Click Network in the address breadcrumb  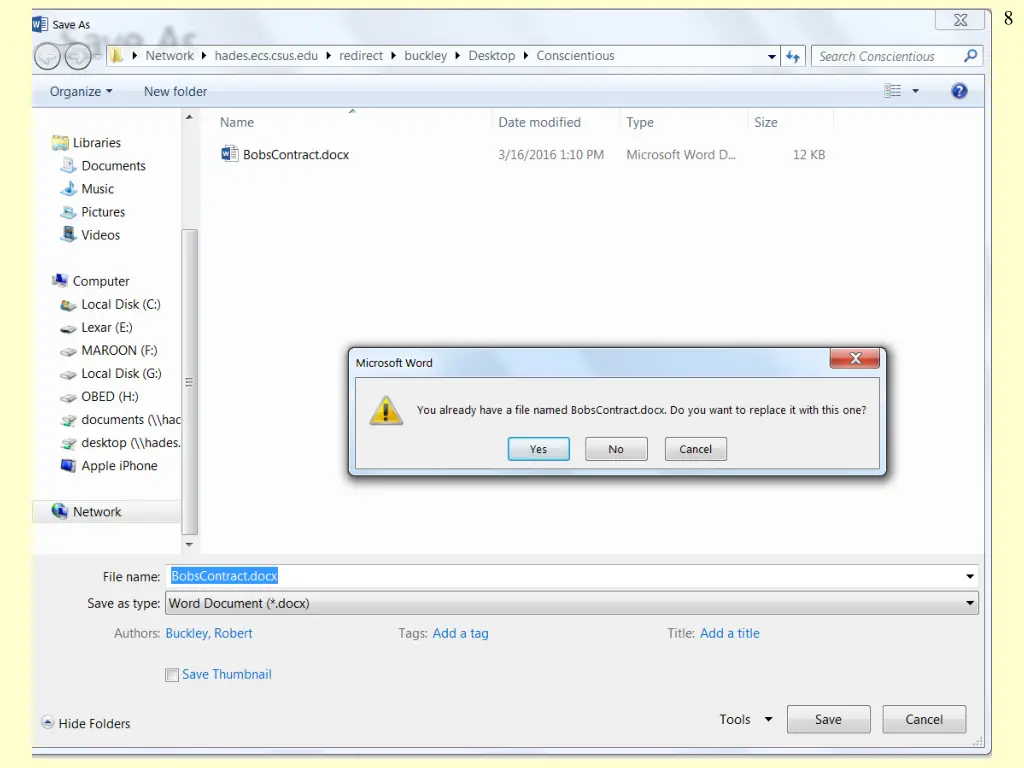[169, 56]
